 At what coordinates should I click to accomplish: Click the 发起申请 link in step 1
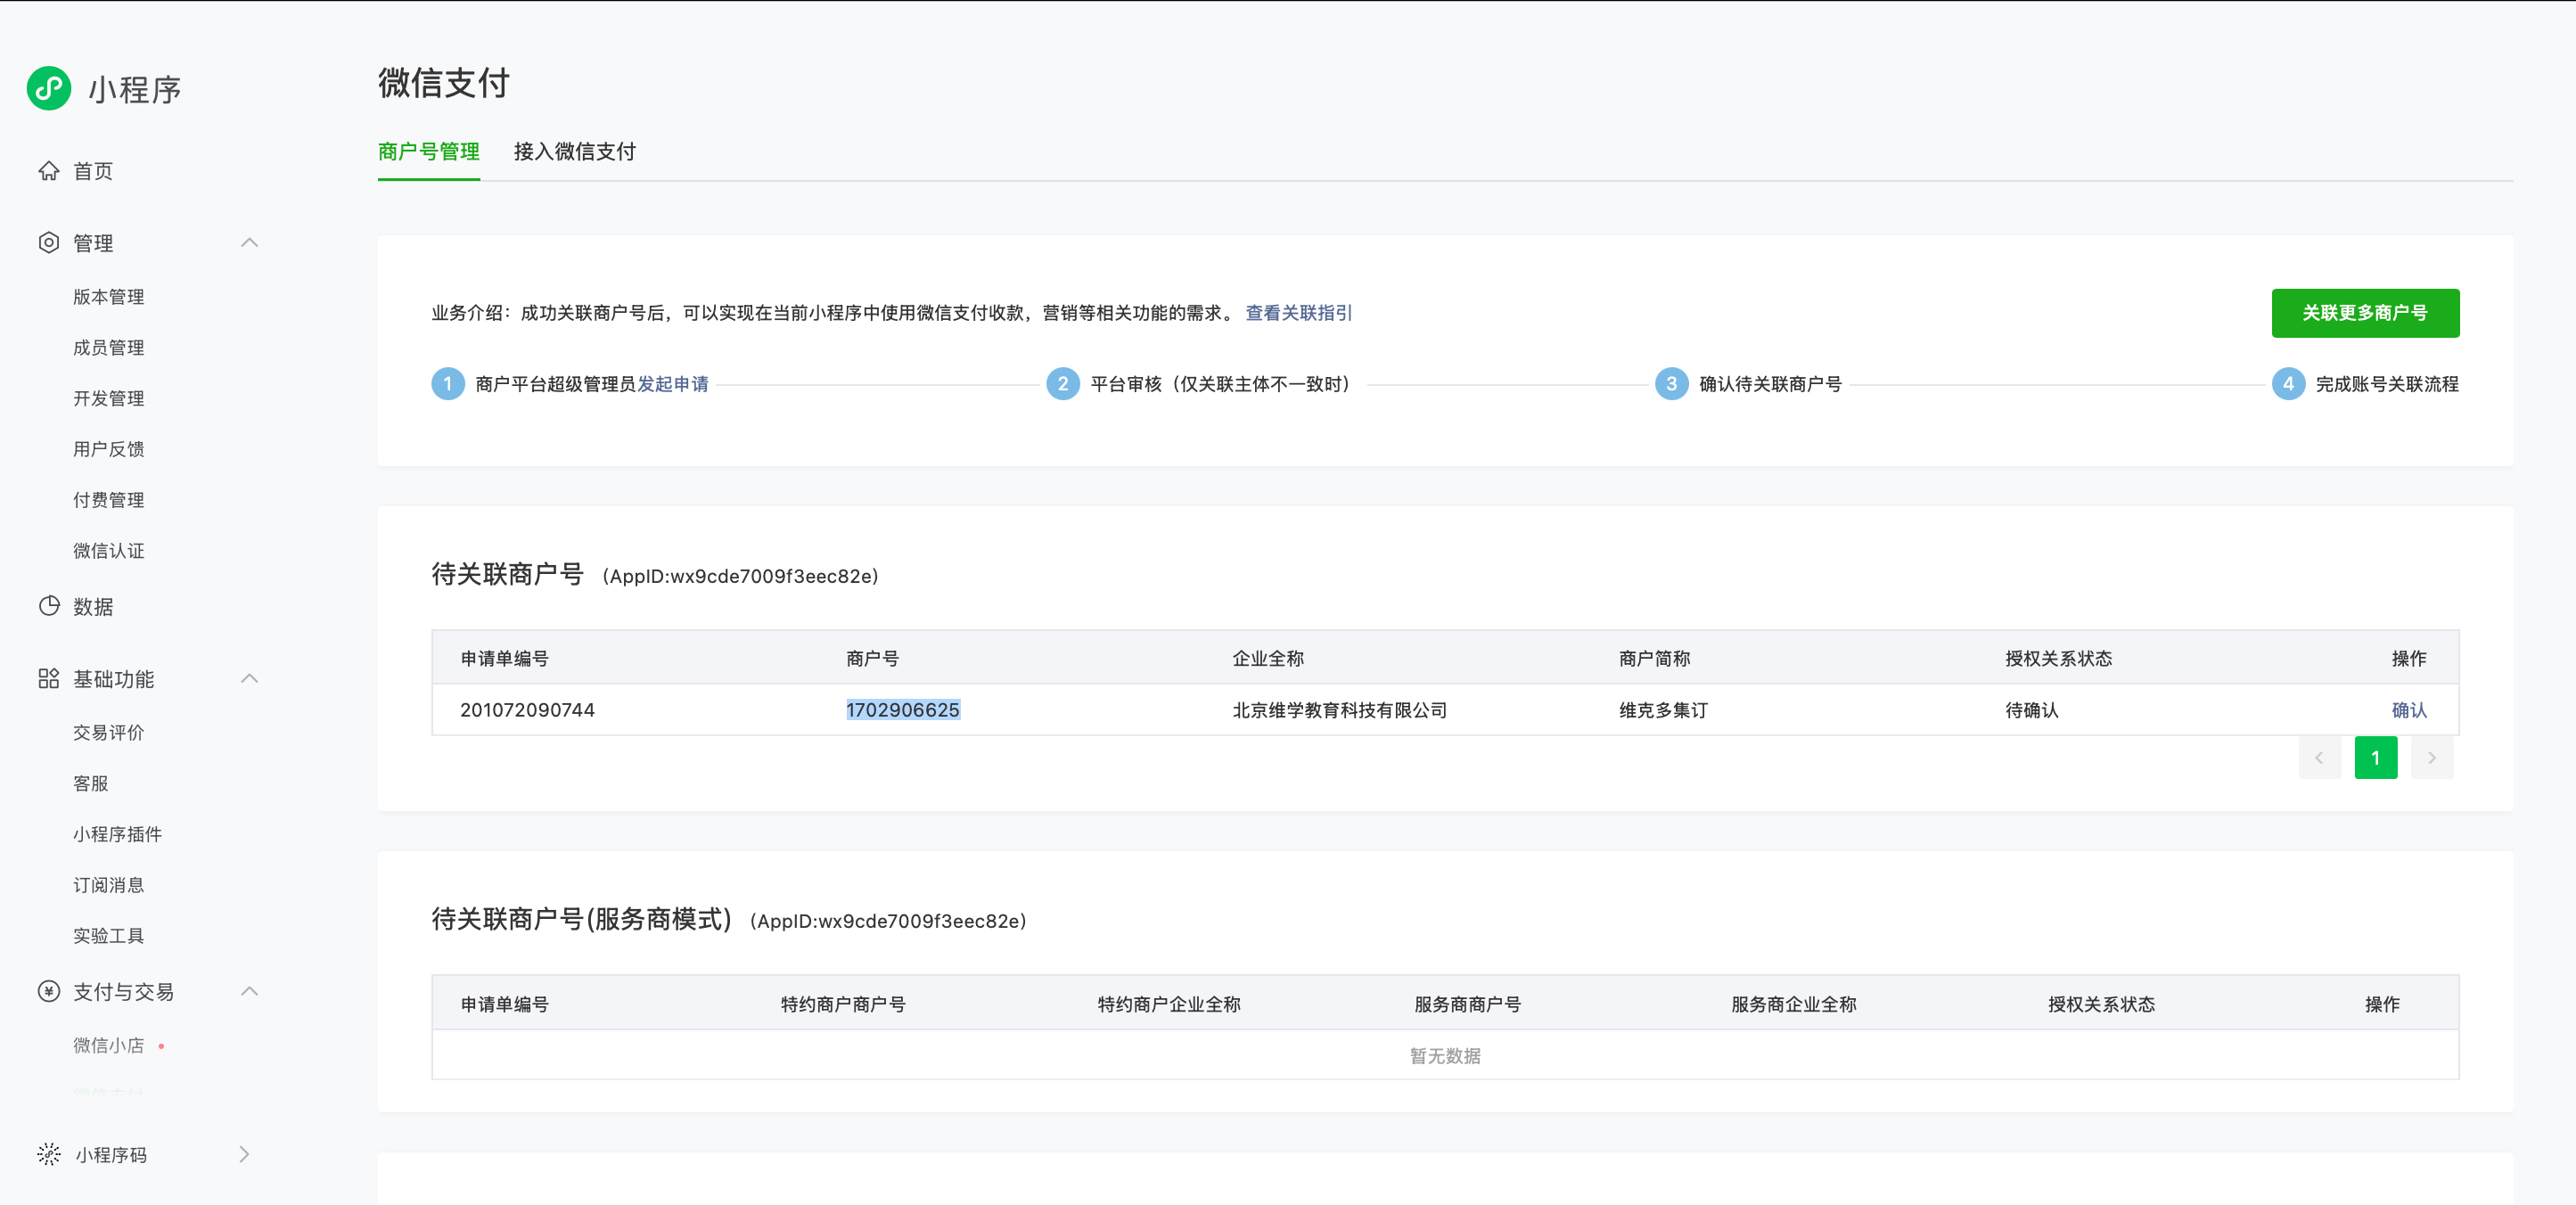[673, 384]
